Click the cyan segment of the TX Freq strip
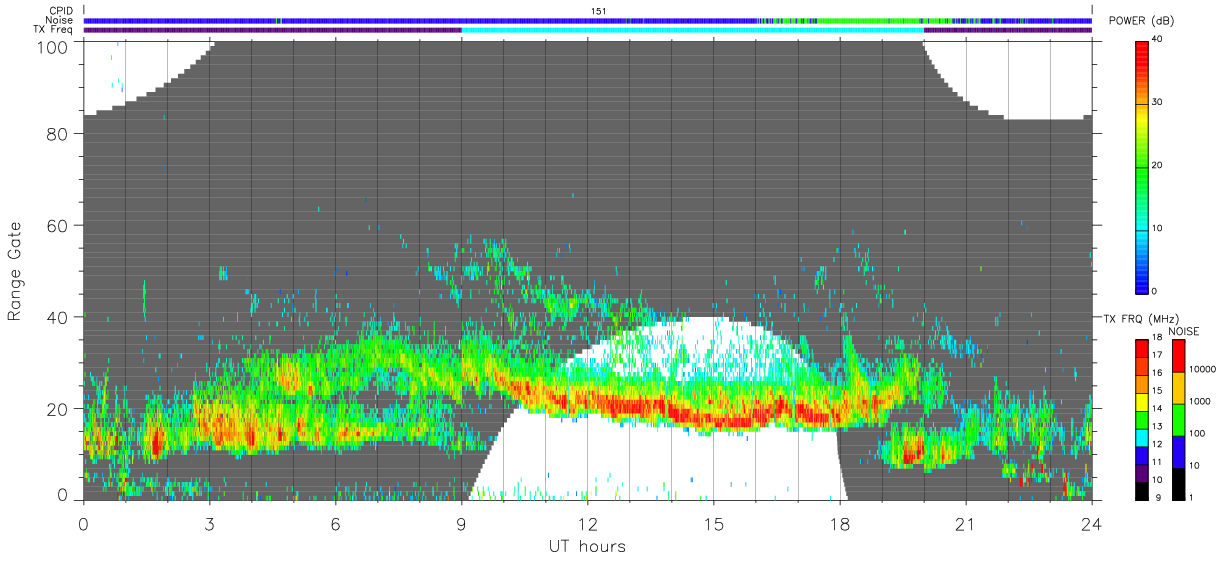The image size is (1228, 567). click(x=692, y=30)
